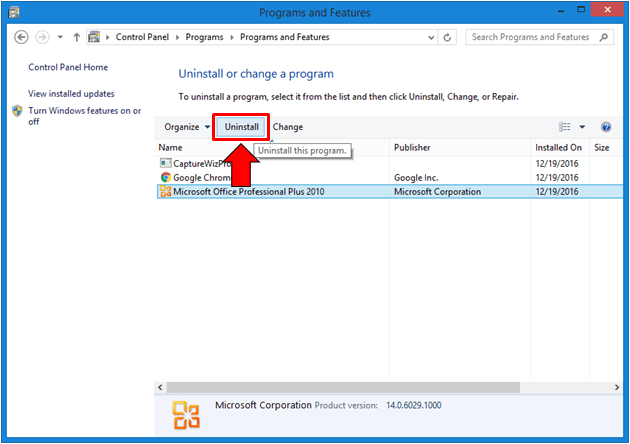
Task: Click the Forward navigation arrow
Action: coord(42,37)
